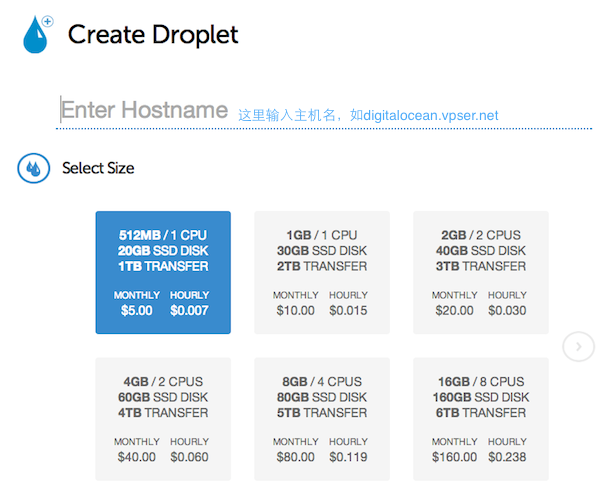Click the Select Size droplets icon

click(34, 168)
